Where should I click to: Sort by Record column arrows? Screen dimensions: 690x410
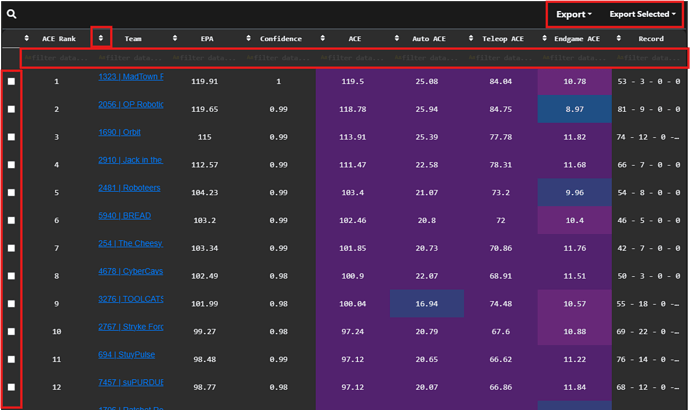click(x=618, y=38)
